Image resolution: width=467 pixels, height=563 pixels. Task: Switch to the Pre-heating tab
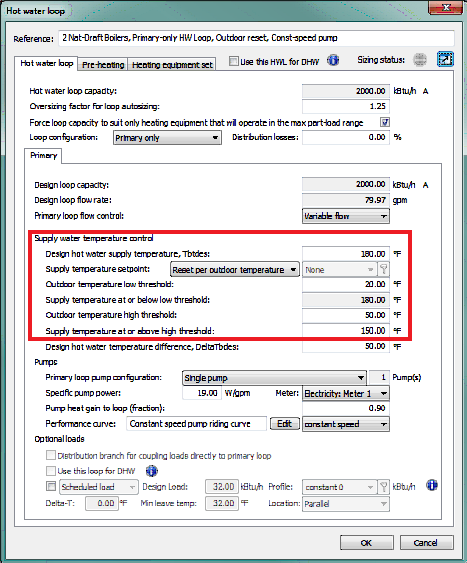click(x=103, y=65)
